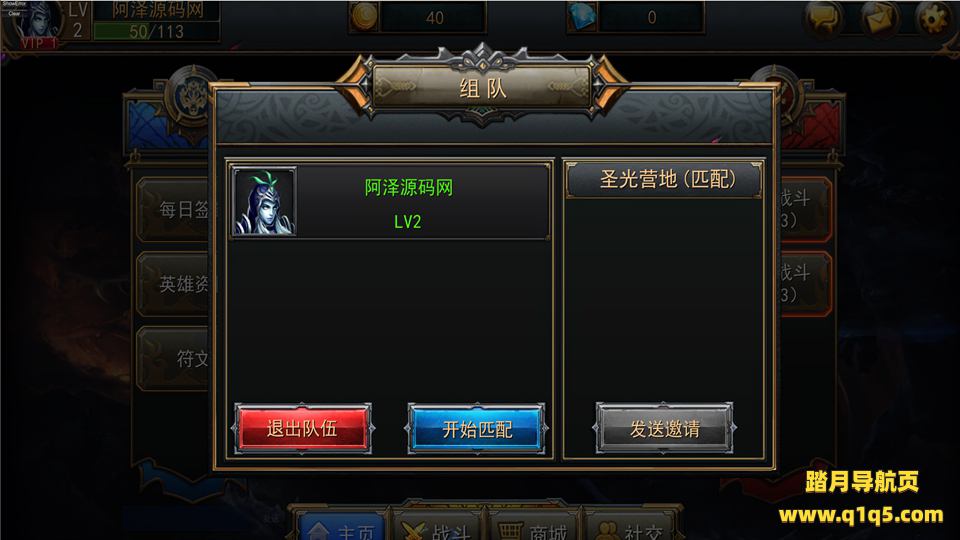Click 开始匹配 blue button
The height and width of the screenshot is (540, 960).
coord(476,428)
